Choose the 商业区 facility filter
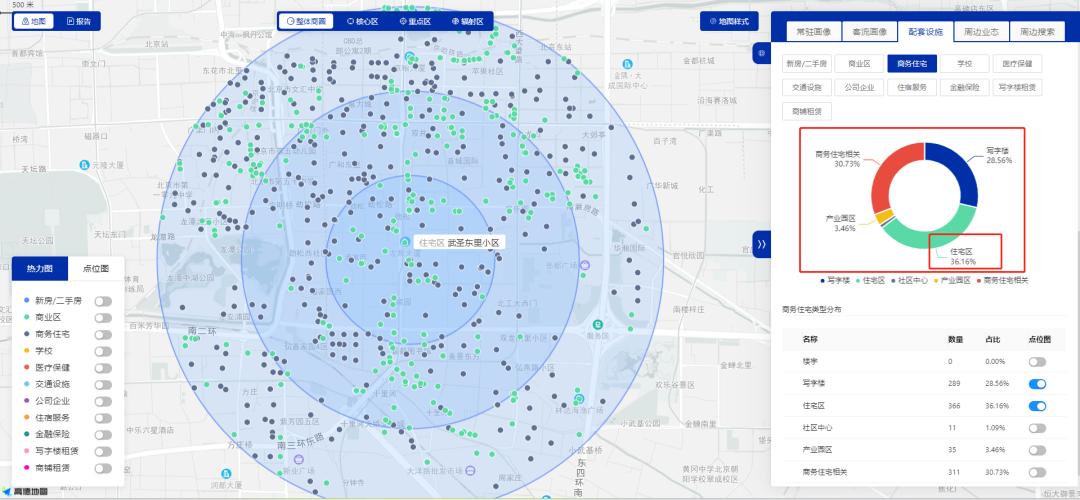 [859, 64]
